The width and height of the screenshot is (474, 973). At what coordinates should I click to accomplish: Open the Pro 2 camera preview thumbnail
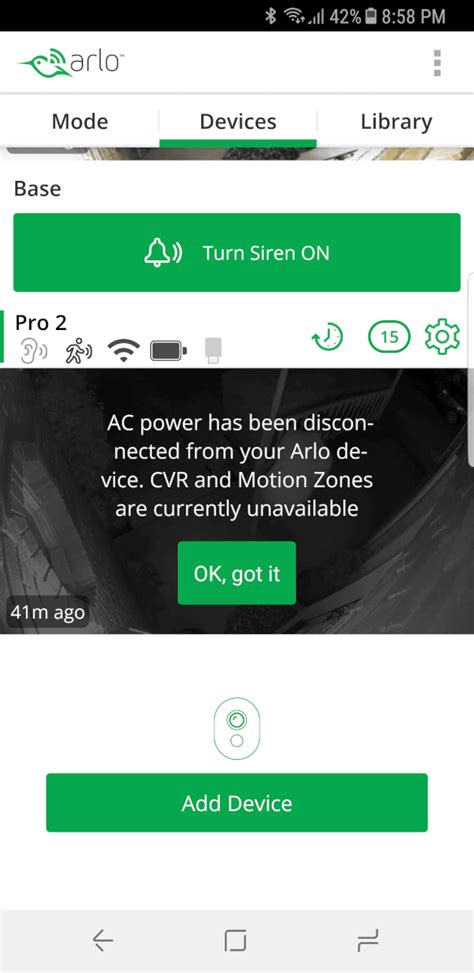click(x=237, y=501)
